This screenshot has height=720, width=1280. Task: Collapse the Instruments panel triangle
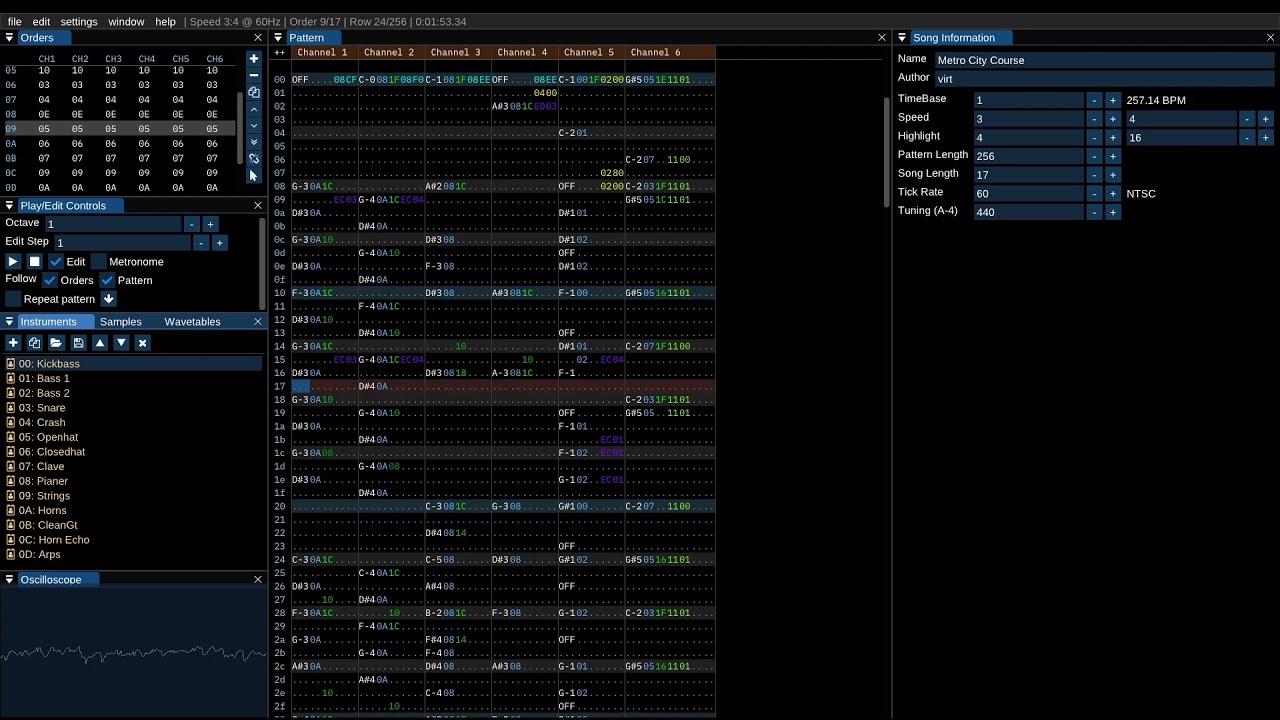[9, 322]
